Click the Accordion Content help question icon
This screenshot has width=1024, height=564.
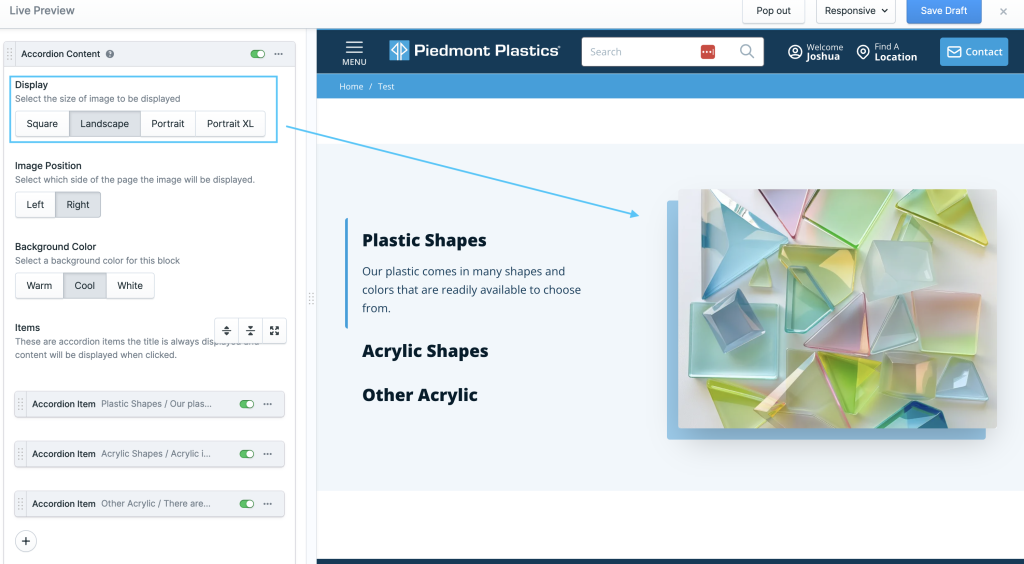(110, 54)
